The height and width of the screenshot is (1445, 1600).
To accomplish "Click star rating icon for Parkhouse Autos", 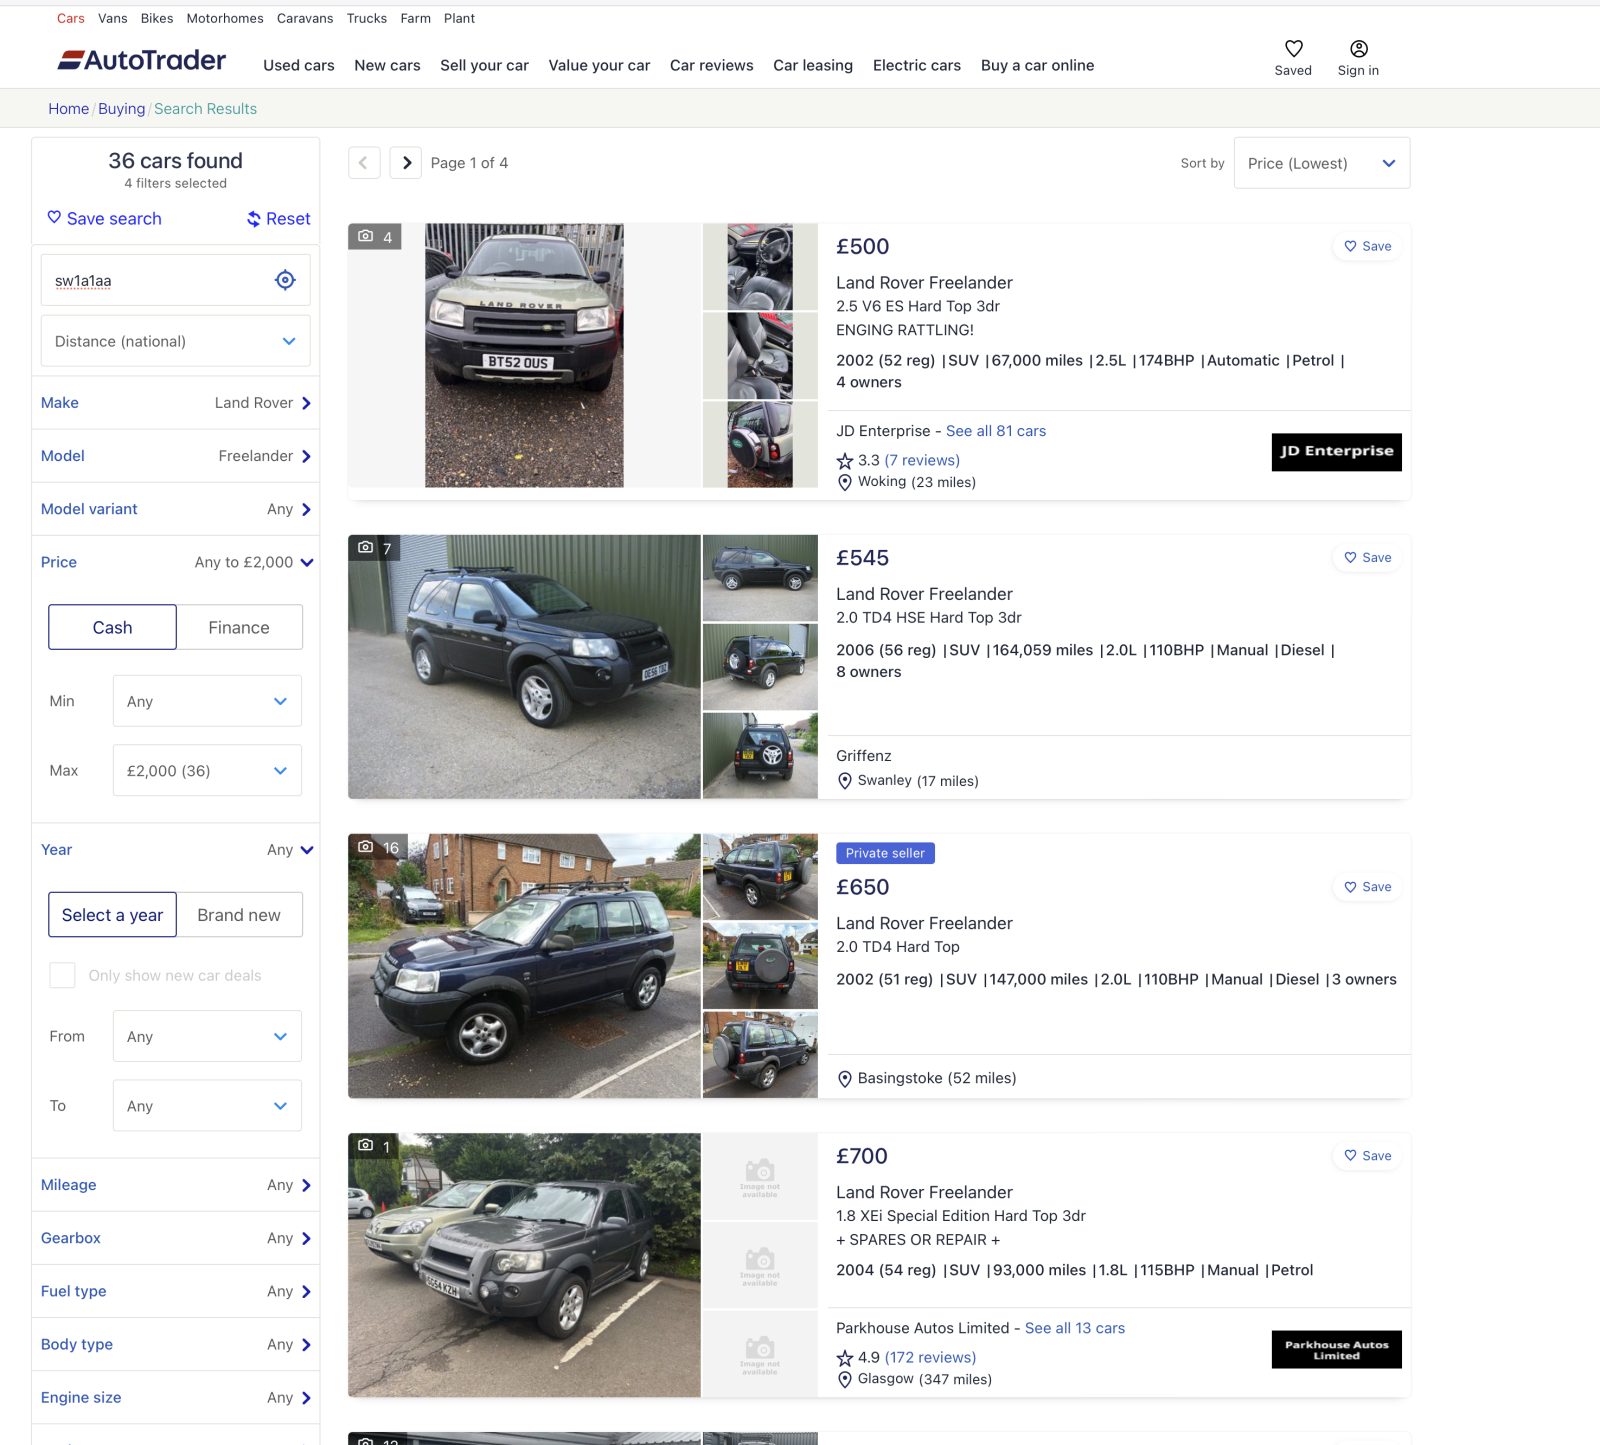I will click(845, 1358).
